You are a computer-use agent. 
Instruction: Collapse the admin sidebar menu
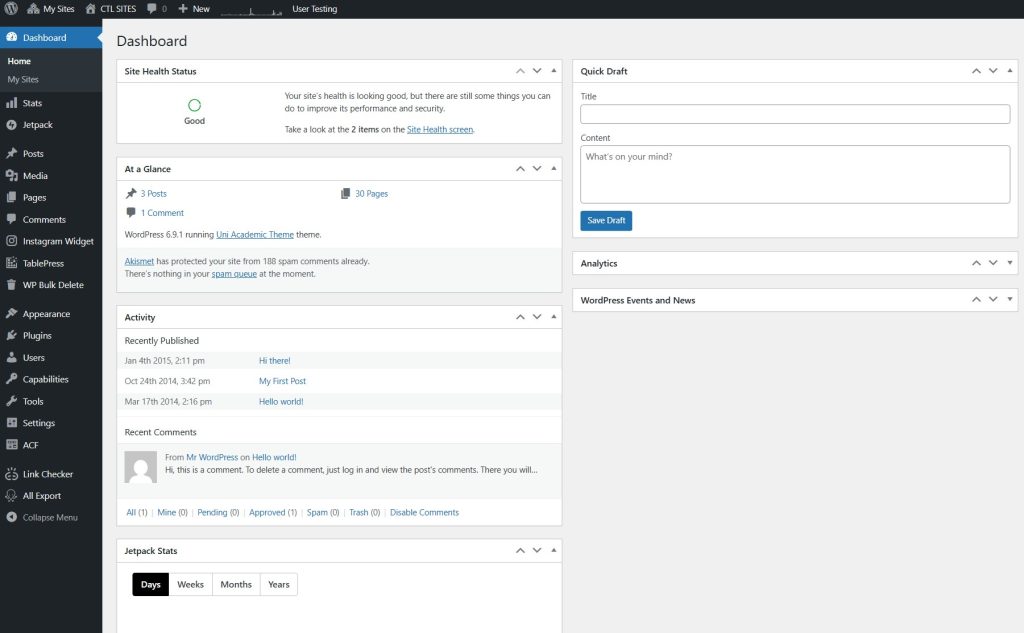(42, 517)
